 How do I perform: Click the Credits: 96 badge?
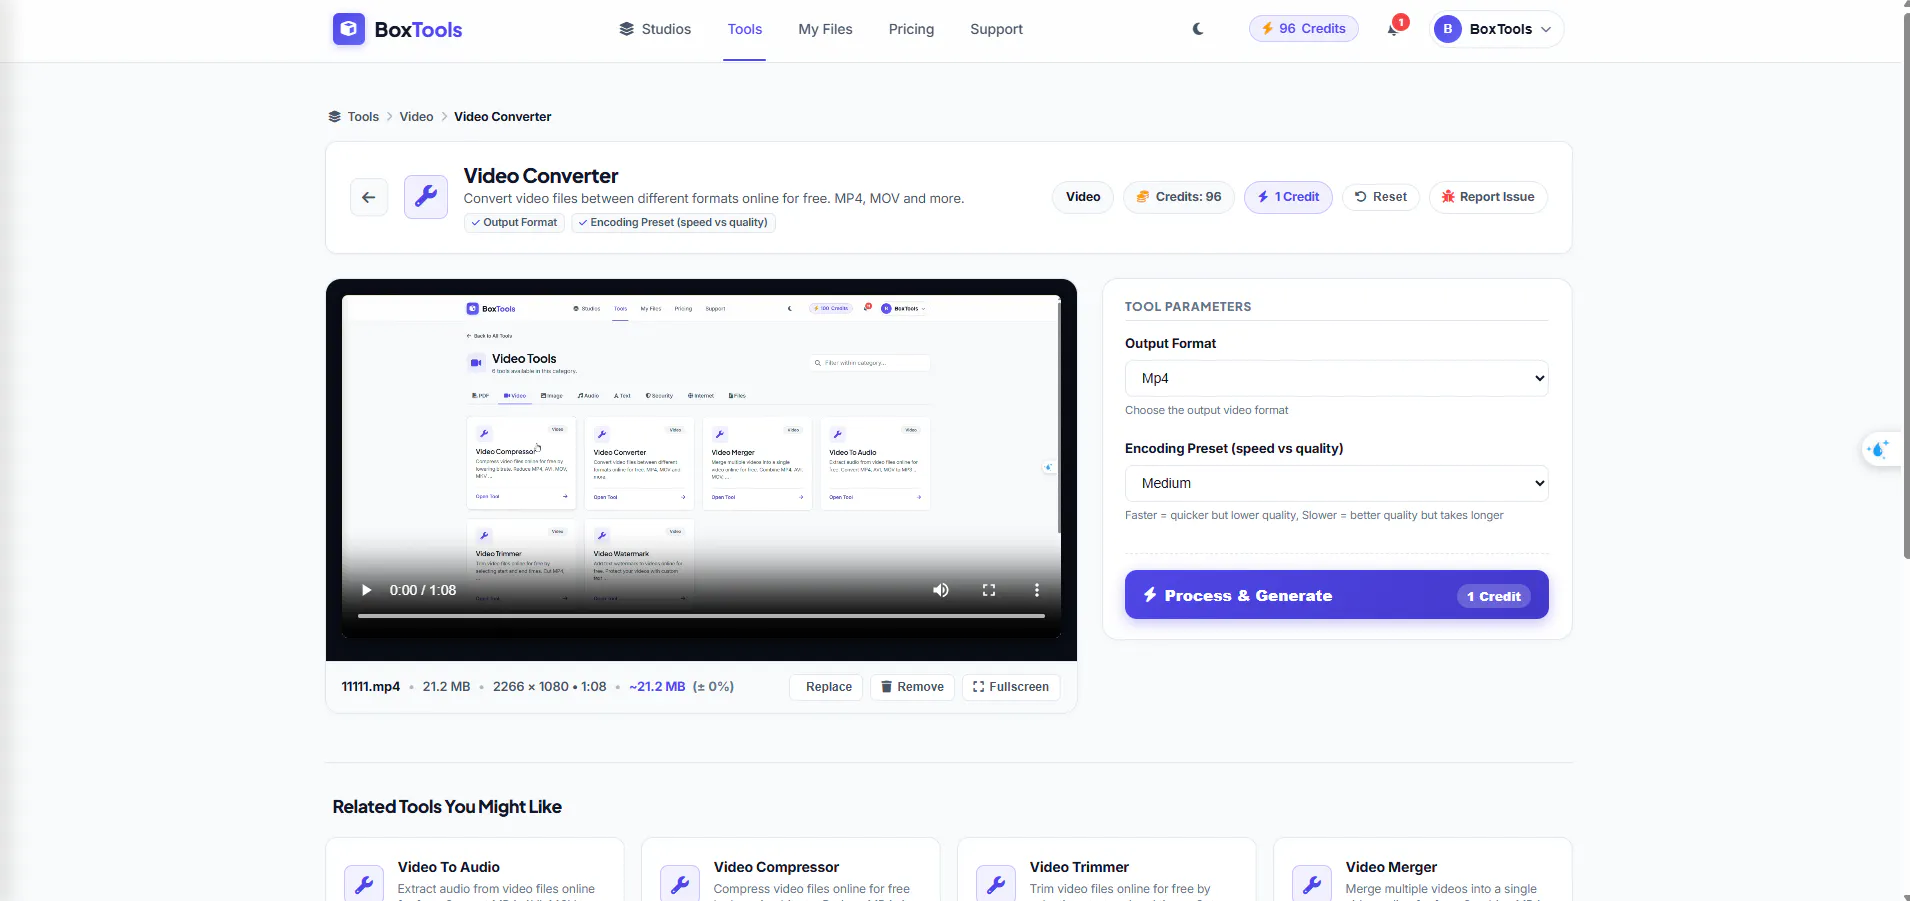(1179, 197)
